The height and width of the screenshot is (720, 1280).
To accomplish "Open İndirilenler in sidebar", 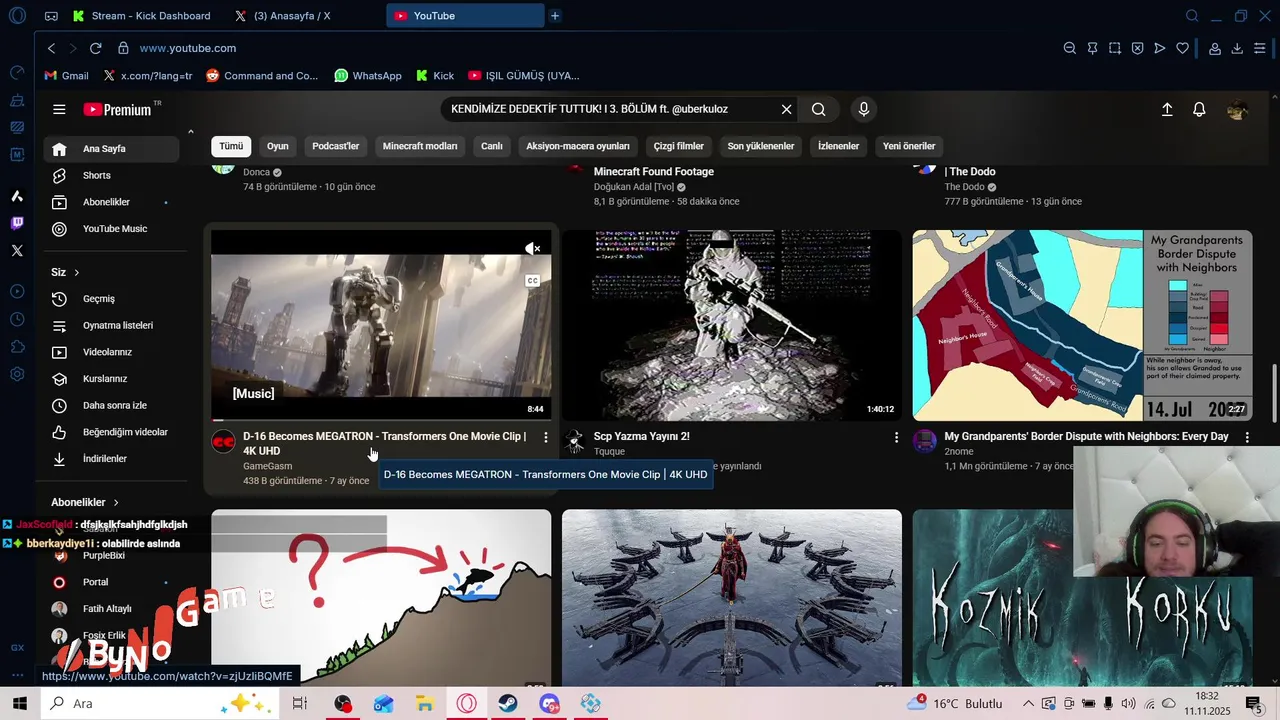I will coord(111,459).
